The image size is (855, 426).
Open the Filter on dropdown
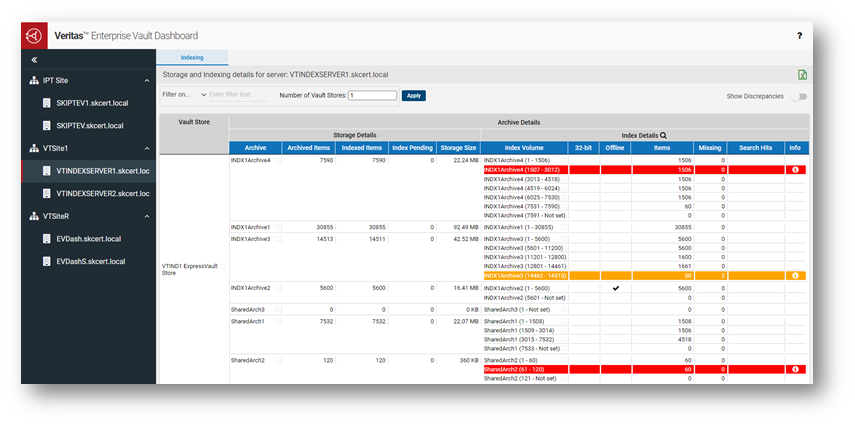point(184,94)
